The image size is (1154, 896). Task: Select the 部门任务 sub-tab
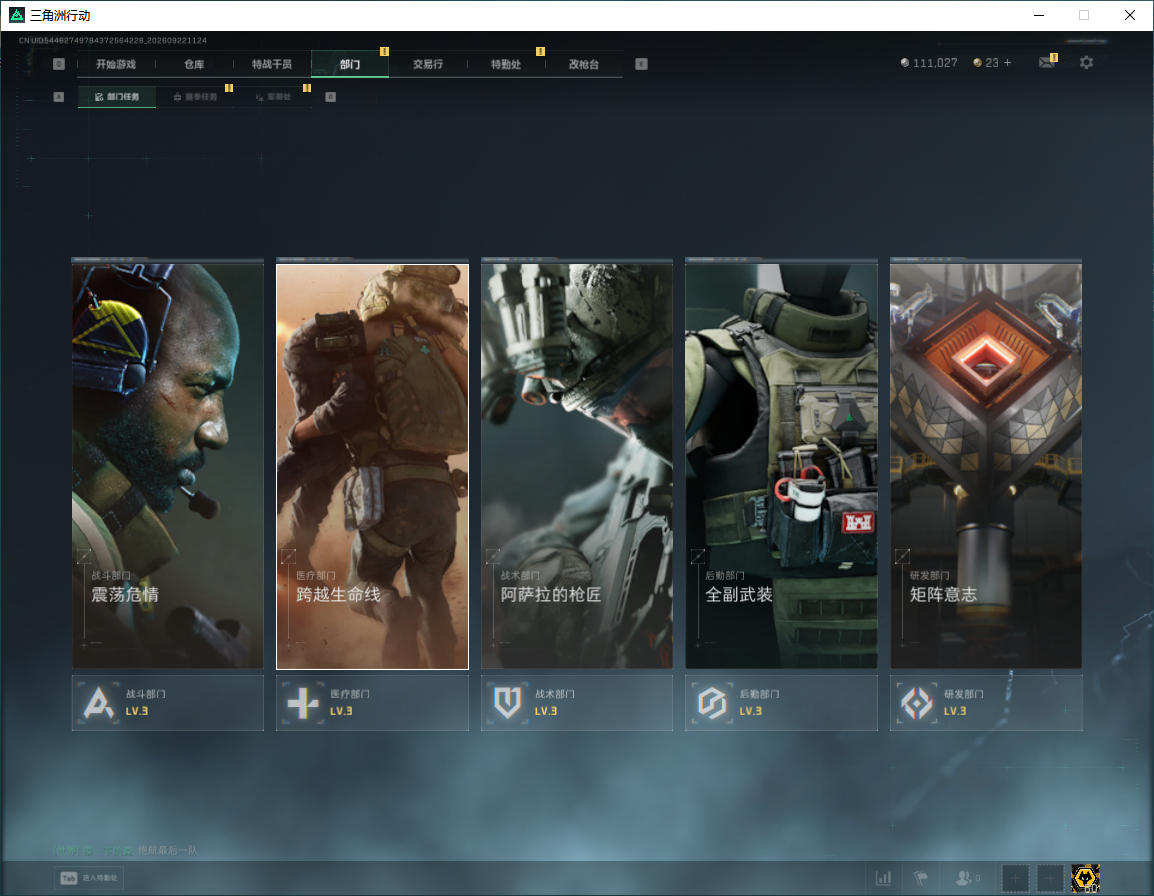pyautogui.click(x=117, y=96)
